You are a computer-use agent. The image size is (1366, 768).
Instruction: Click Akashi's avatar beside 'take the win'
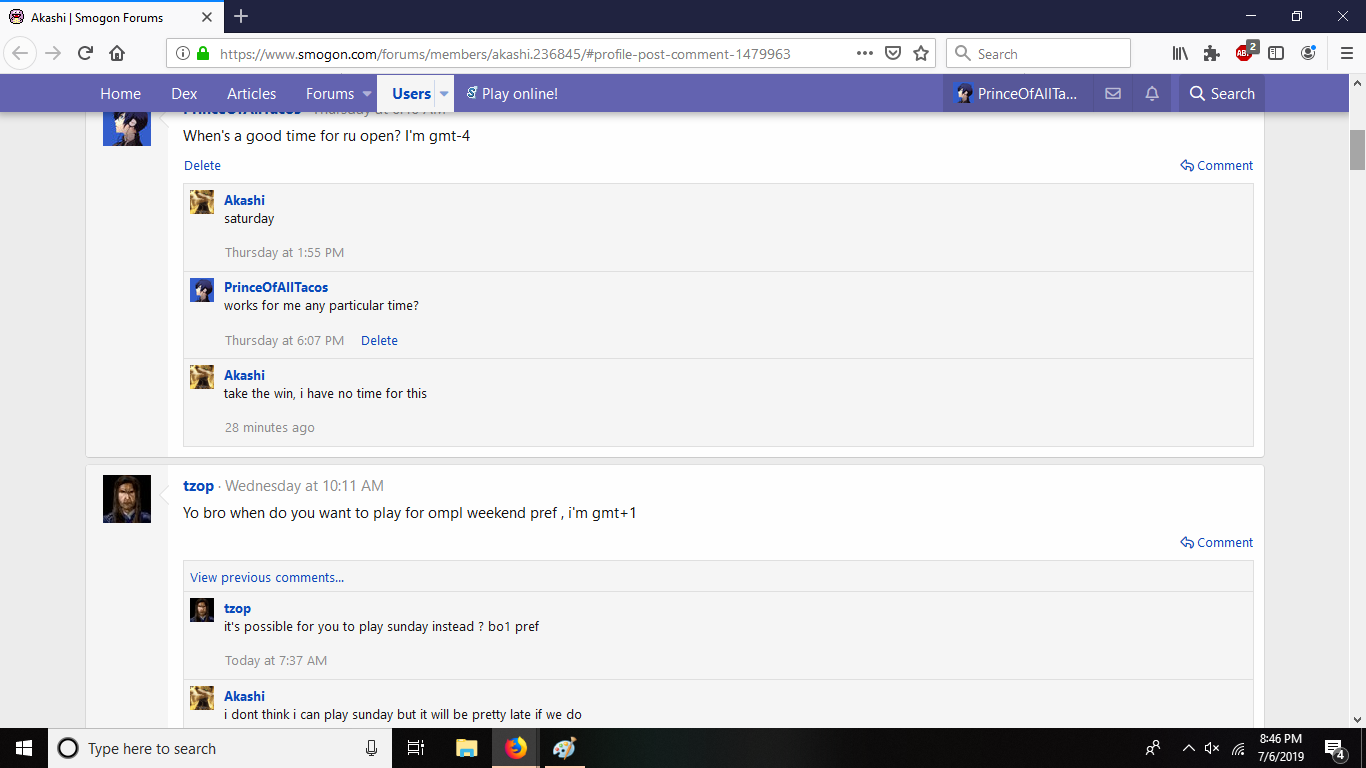tap(202, 377)
